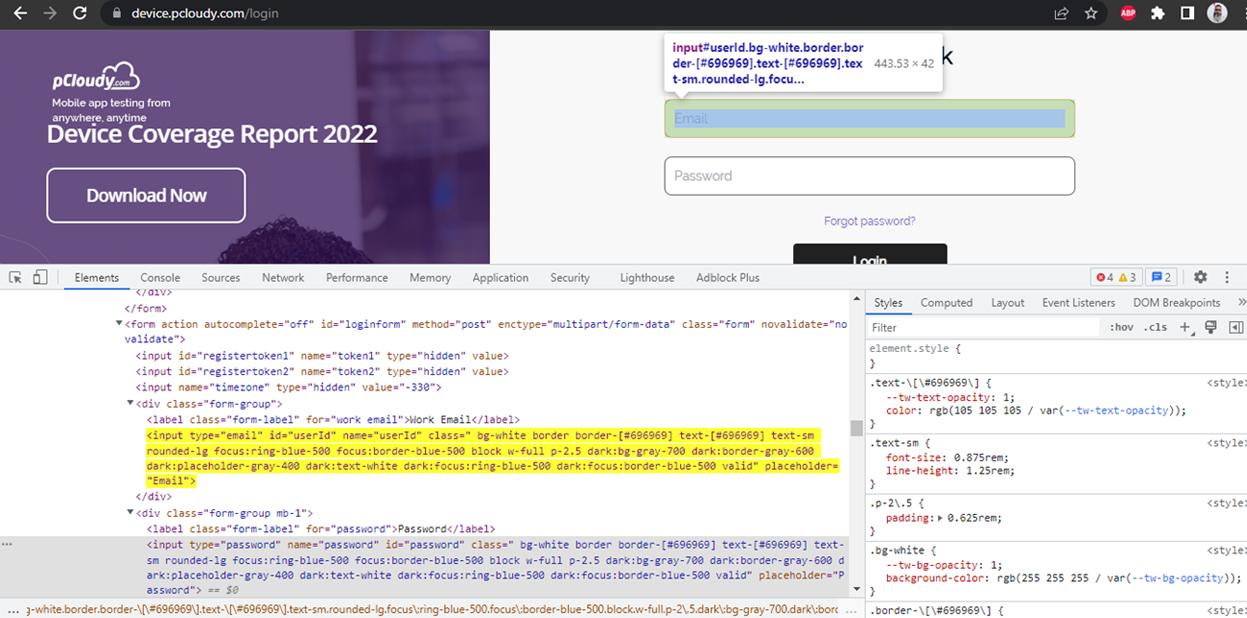Focus the Styles Filter box
This screenshot has width=1247, height=618.
985,327
